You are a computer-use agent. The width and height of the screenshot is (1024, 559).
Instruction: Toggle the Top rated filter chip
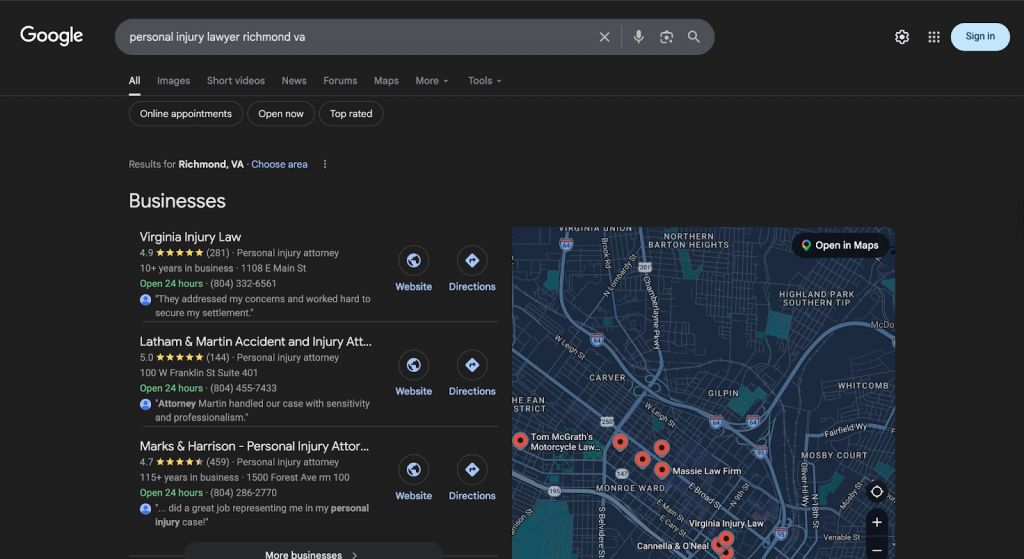pyautogui.click(x=351, y=114)
